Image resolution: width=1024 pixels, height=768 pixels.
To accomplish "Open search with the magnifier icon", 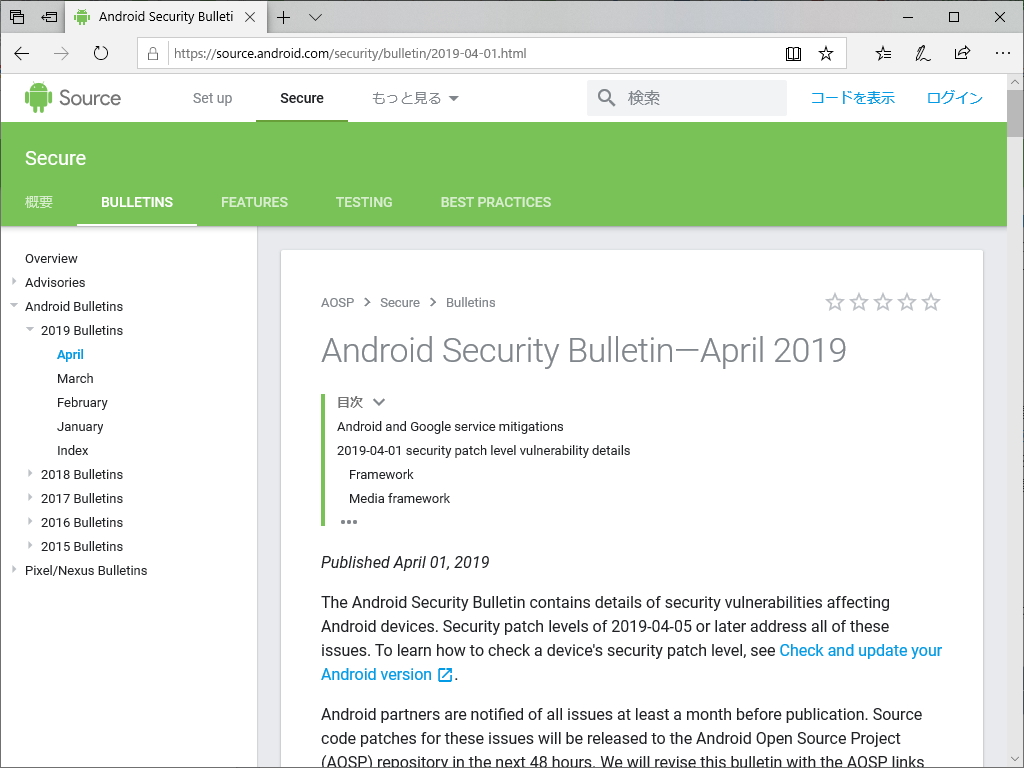I will [606, 97].
